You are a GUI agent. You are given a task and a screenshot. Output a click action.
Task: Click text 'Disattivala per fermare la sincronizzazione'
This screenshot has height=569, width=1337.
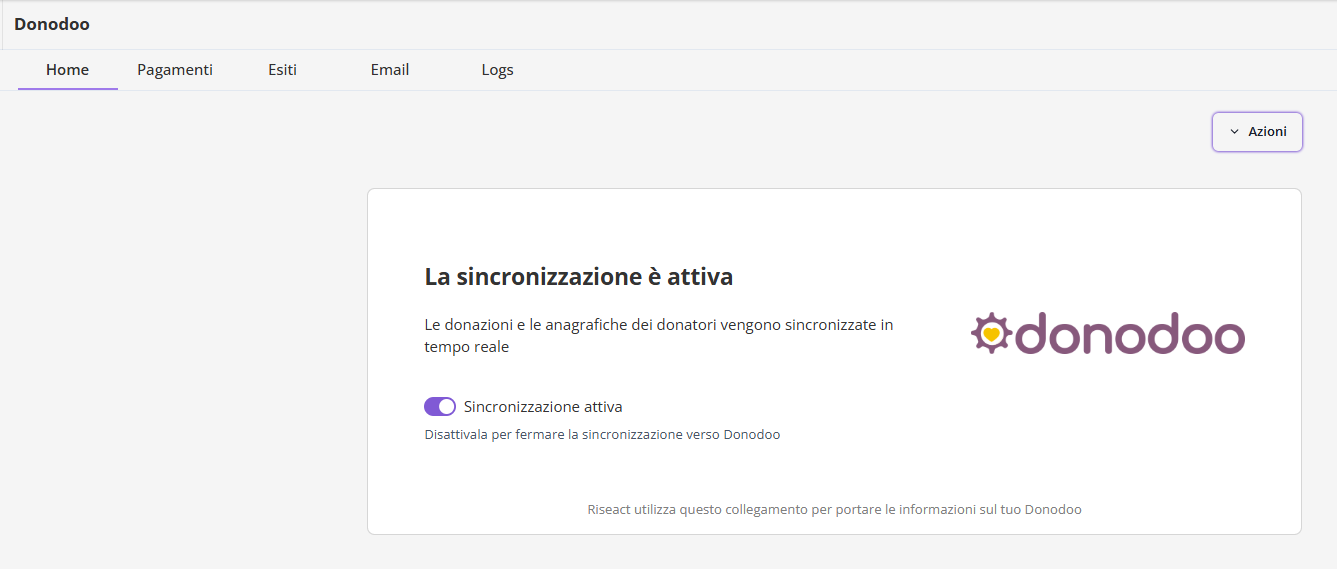pos(602,435)
